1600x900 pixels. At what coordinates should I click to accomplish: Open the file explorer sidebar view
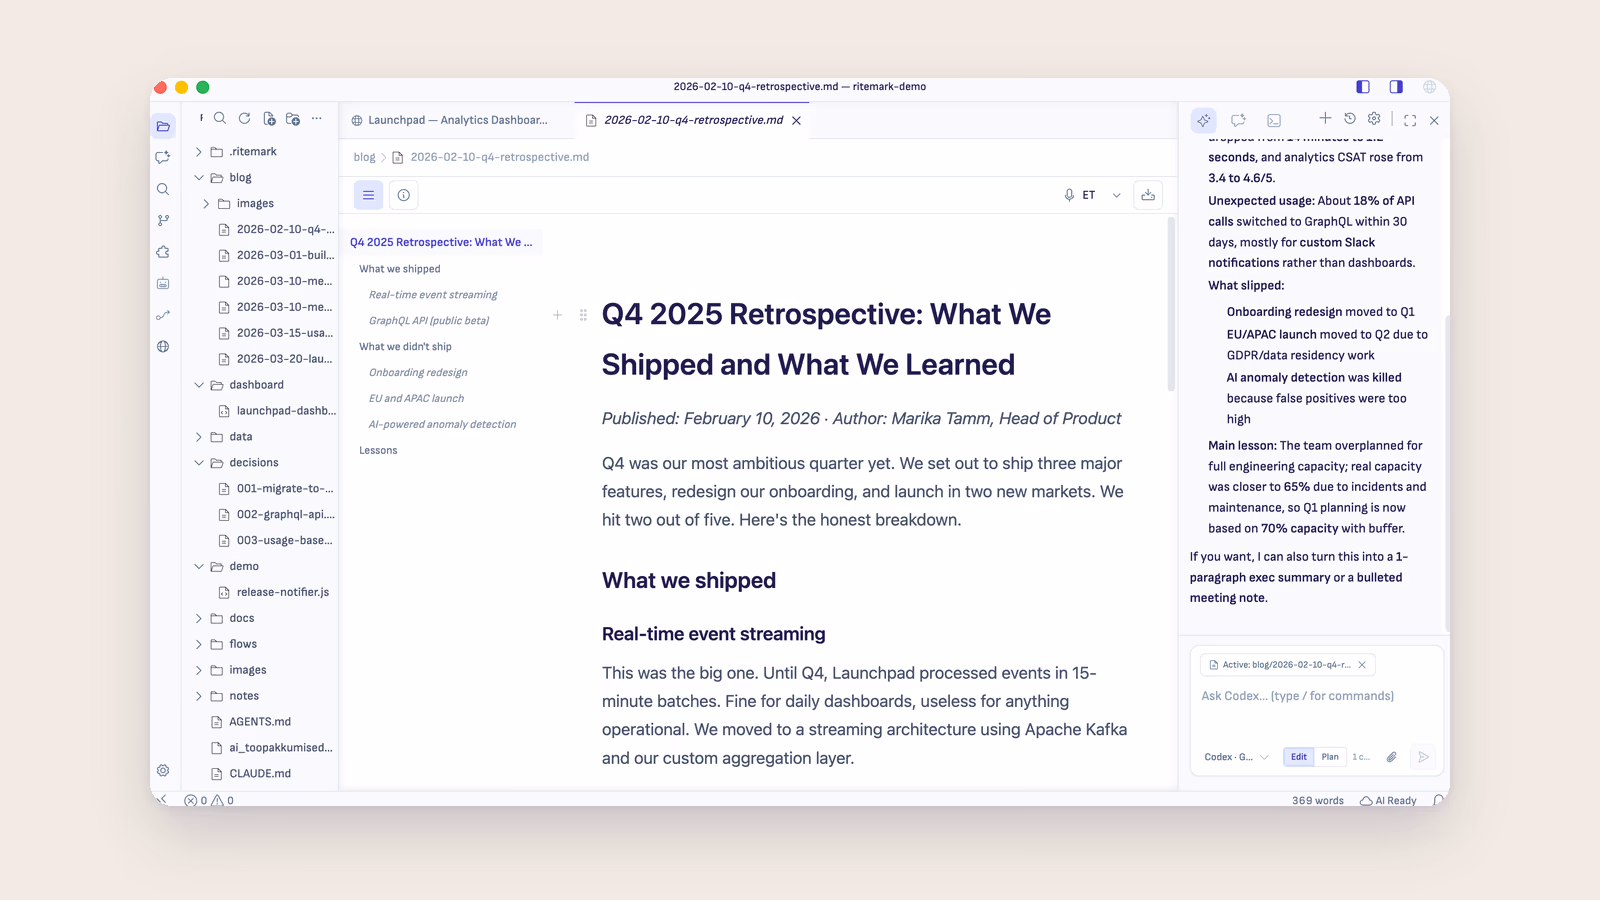(163, 126)
